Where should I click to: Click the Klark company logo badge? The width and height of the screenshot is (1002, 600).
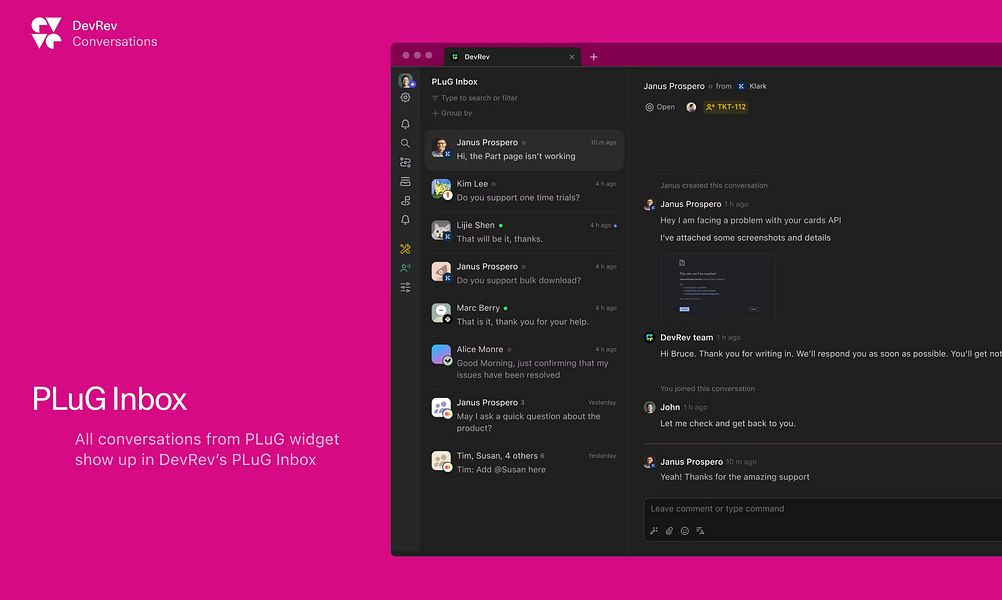(741, 86)
